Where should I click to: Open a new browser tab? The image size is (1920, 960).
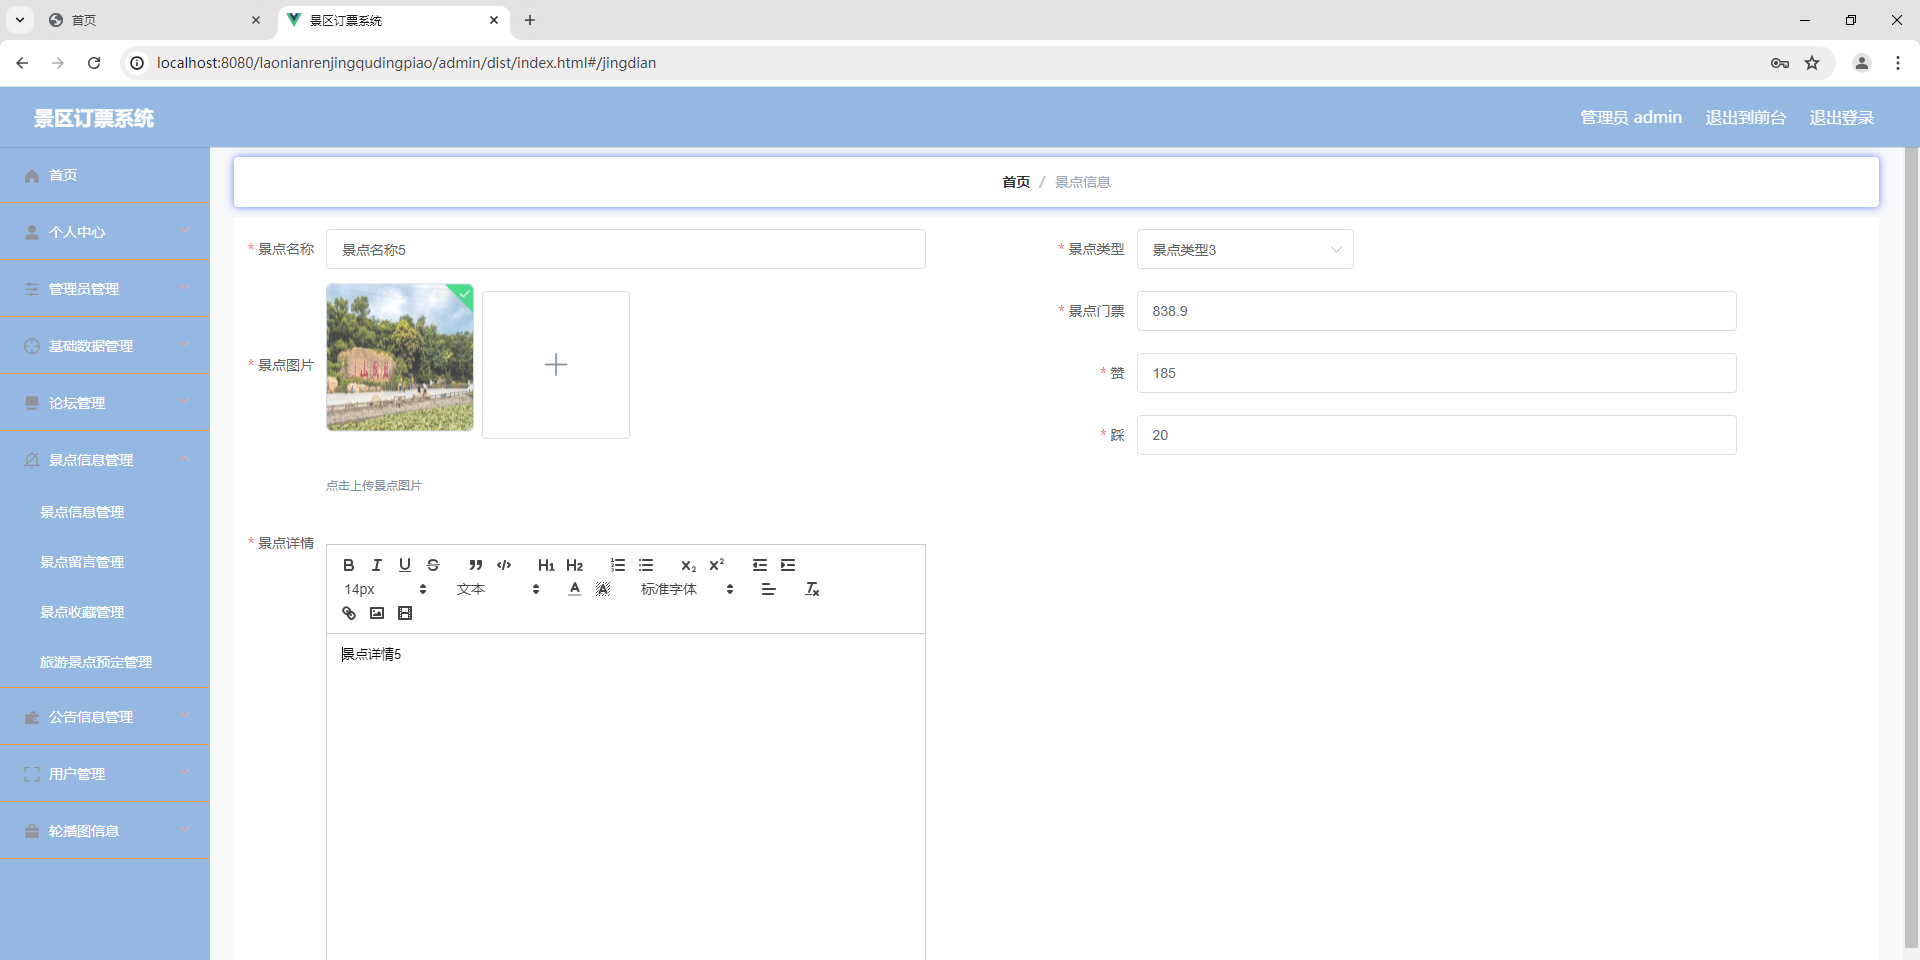coord(530,20)
